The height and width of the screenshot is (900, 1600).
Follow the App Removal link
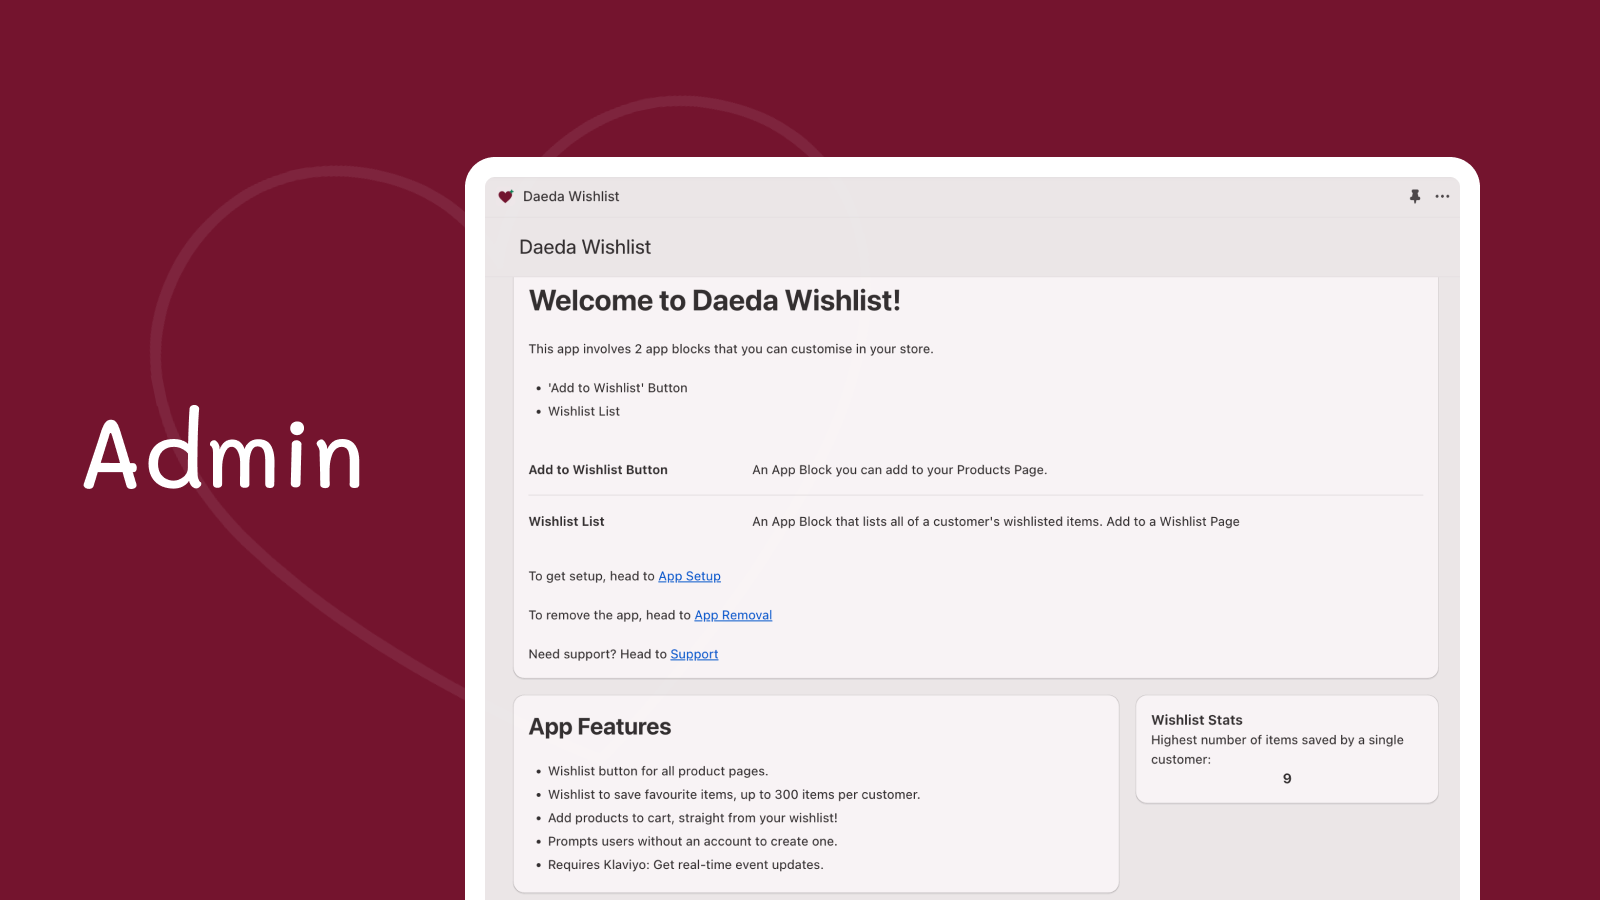733,615
